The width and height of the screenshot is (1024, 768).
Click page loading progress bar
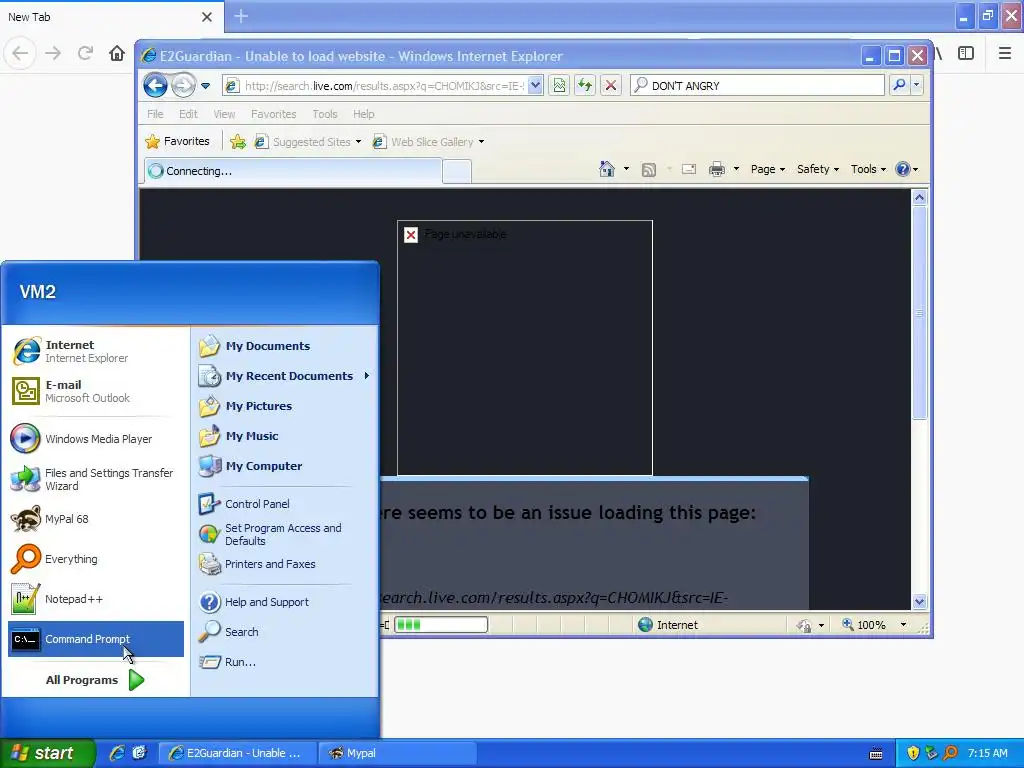441,625
